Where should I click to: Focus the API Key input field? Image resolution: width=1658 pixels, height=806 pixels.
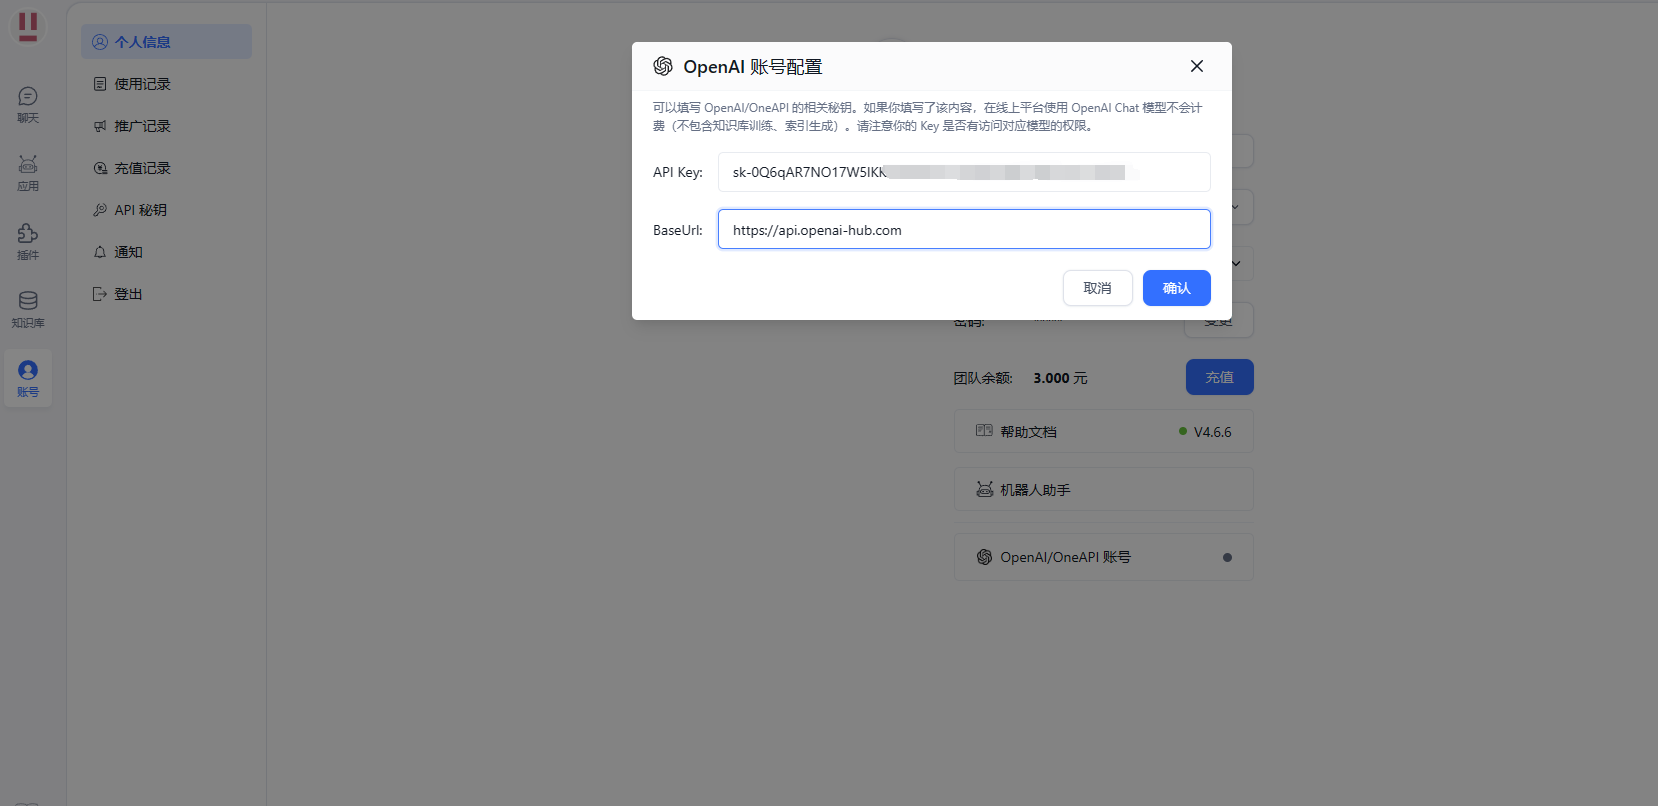(964, 172)
